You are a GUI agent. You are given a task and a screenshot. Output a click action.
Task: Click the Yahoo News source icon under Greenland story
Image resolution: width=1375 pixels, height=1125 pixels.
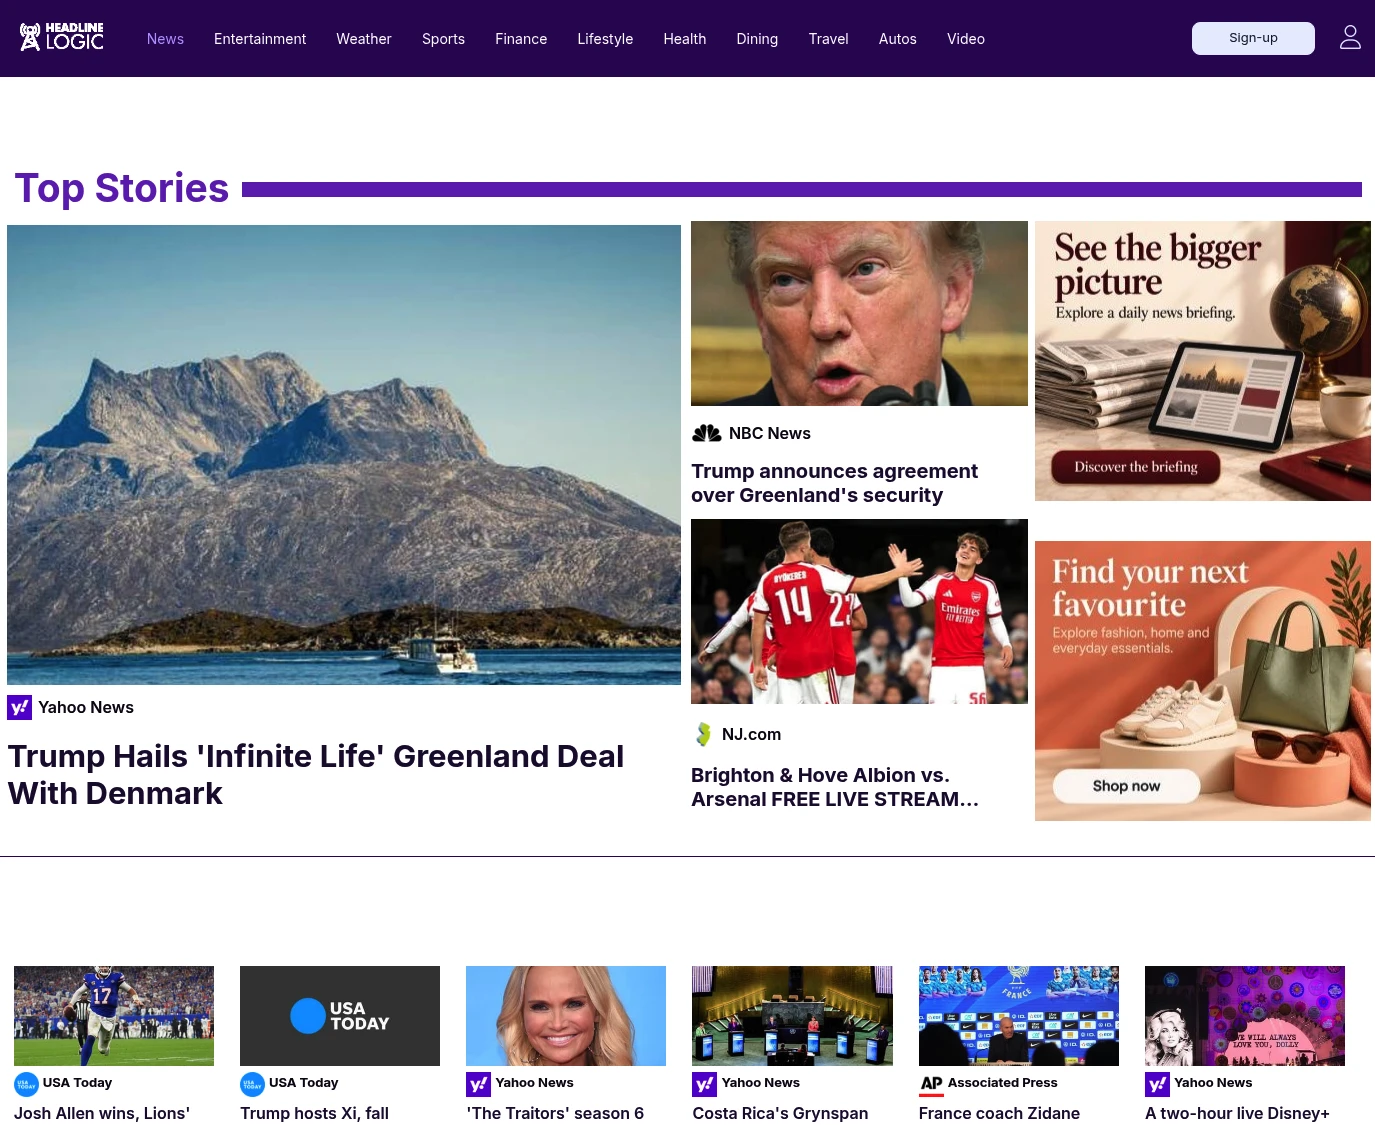pyautogui.click(x=20, y=707)
